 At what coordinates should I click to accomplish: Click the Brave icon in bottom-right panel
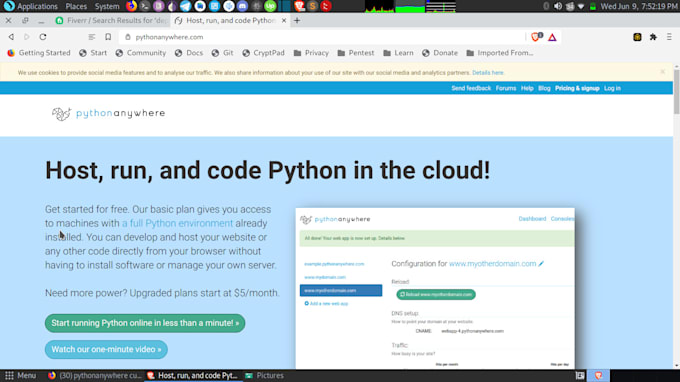[598, 375]
